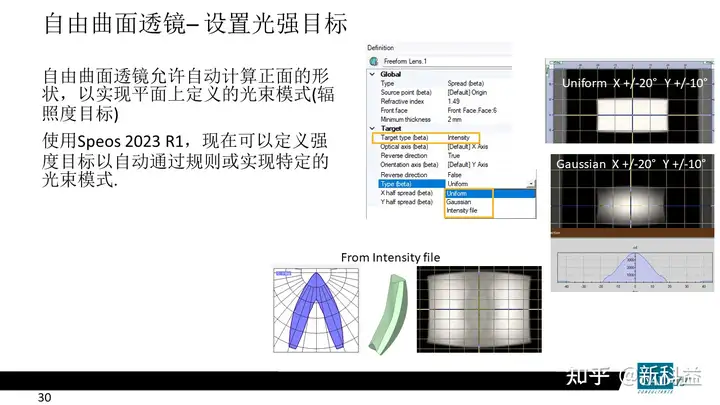The height and width of the screenshot is (405, 720).
Task: Select the Refractive index row label
Action: (x=402, y=101)
